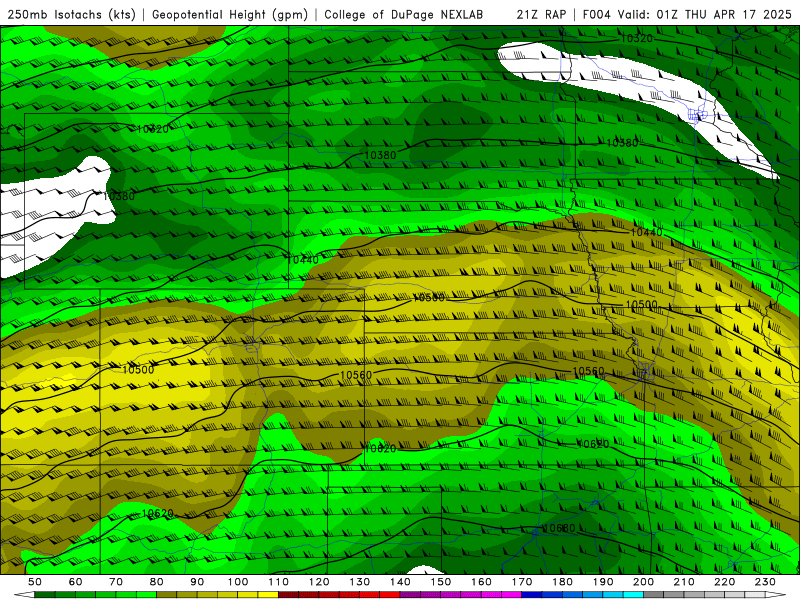The image size is (800, 600).
Task: Click the 10380 contour label inside the white patch
Action: click(119, 196)
